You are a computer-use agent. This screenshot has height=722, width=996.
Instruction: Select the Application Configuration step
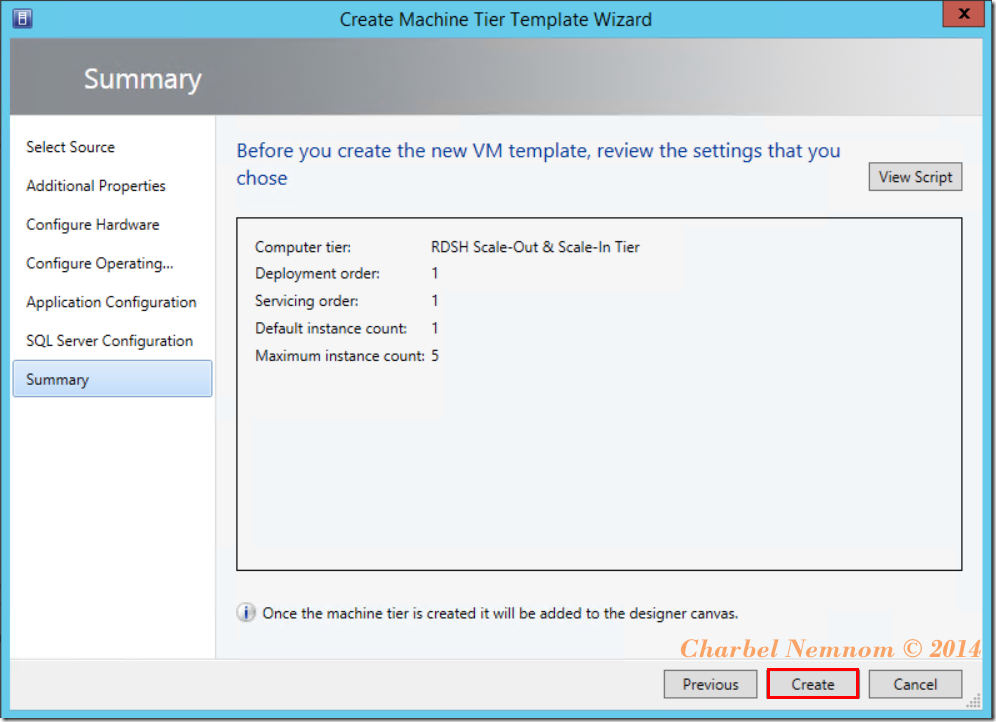click(x=111, y=302)
